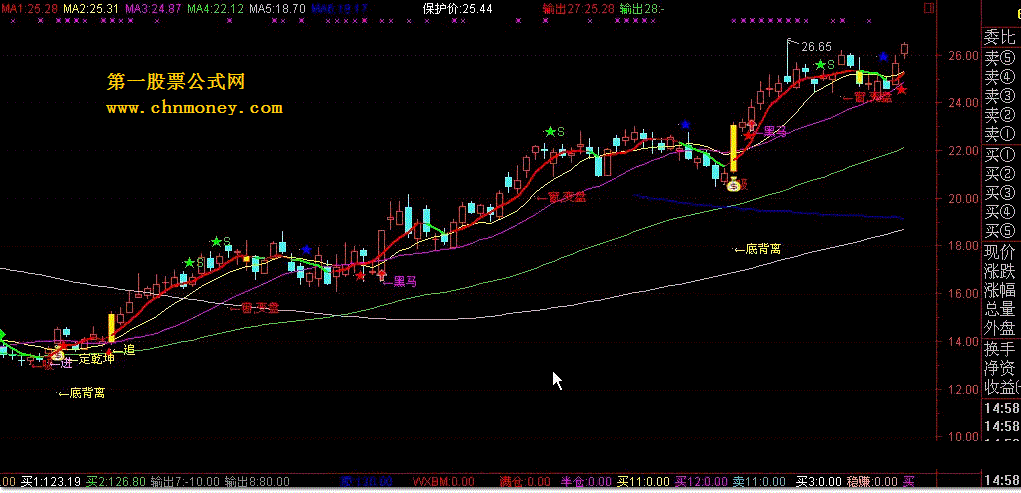Click the ←定乾坤 signal label
1021x493 pixels.
pos(92,359)
